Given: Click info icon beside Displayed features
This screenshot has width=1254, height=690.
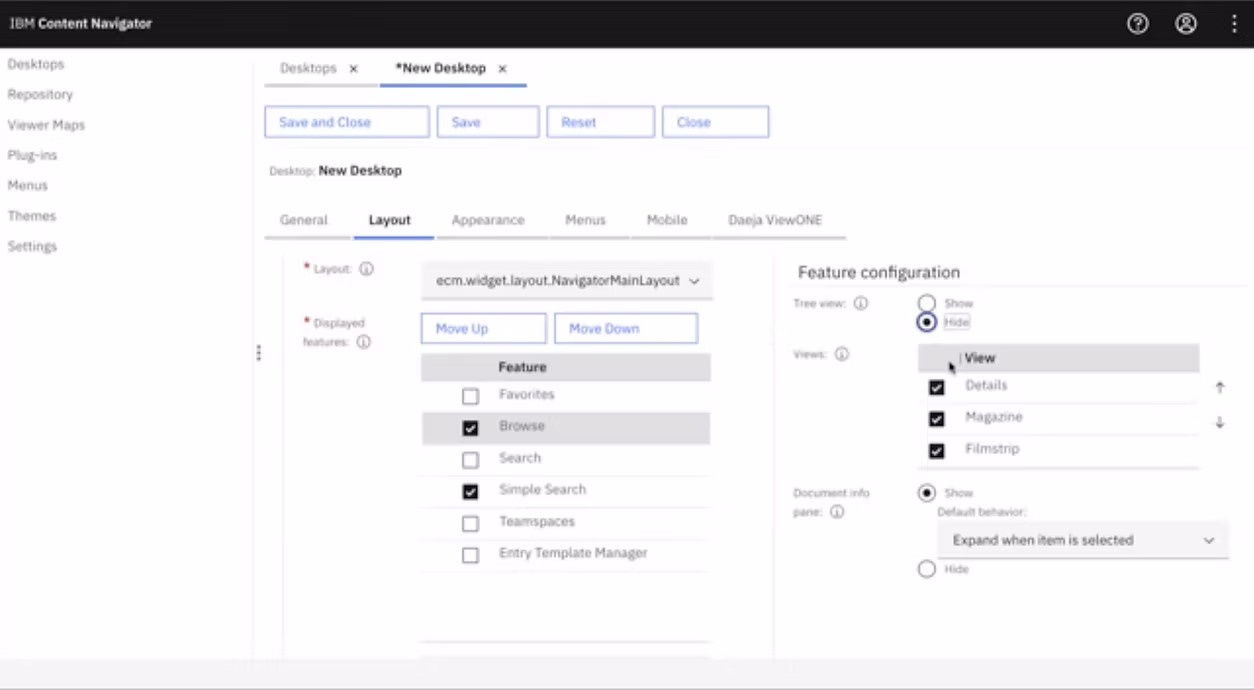Looking at the screenshot, I should pyautogui.click(x=363, y=342).
